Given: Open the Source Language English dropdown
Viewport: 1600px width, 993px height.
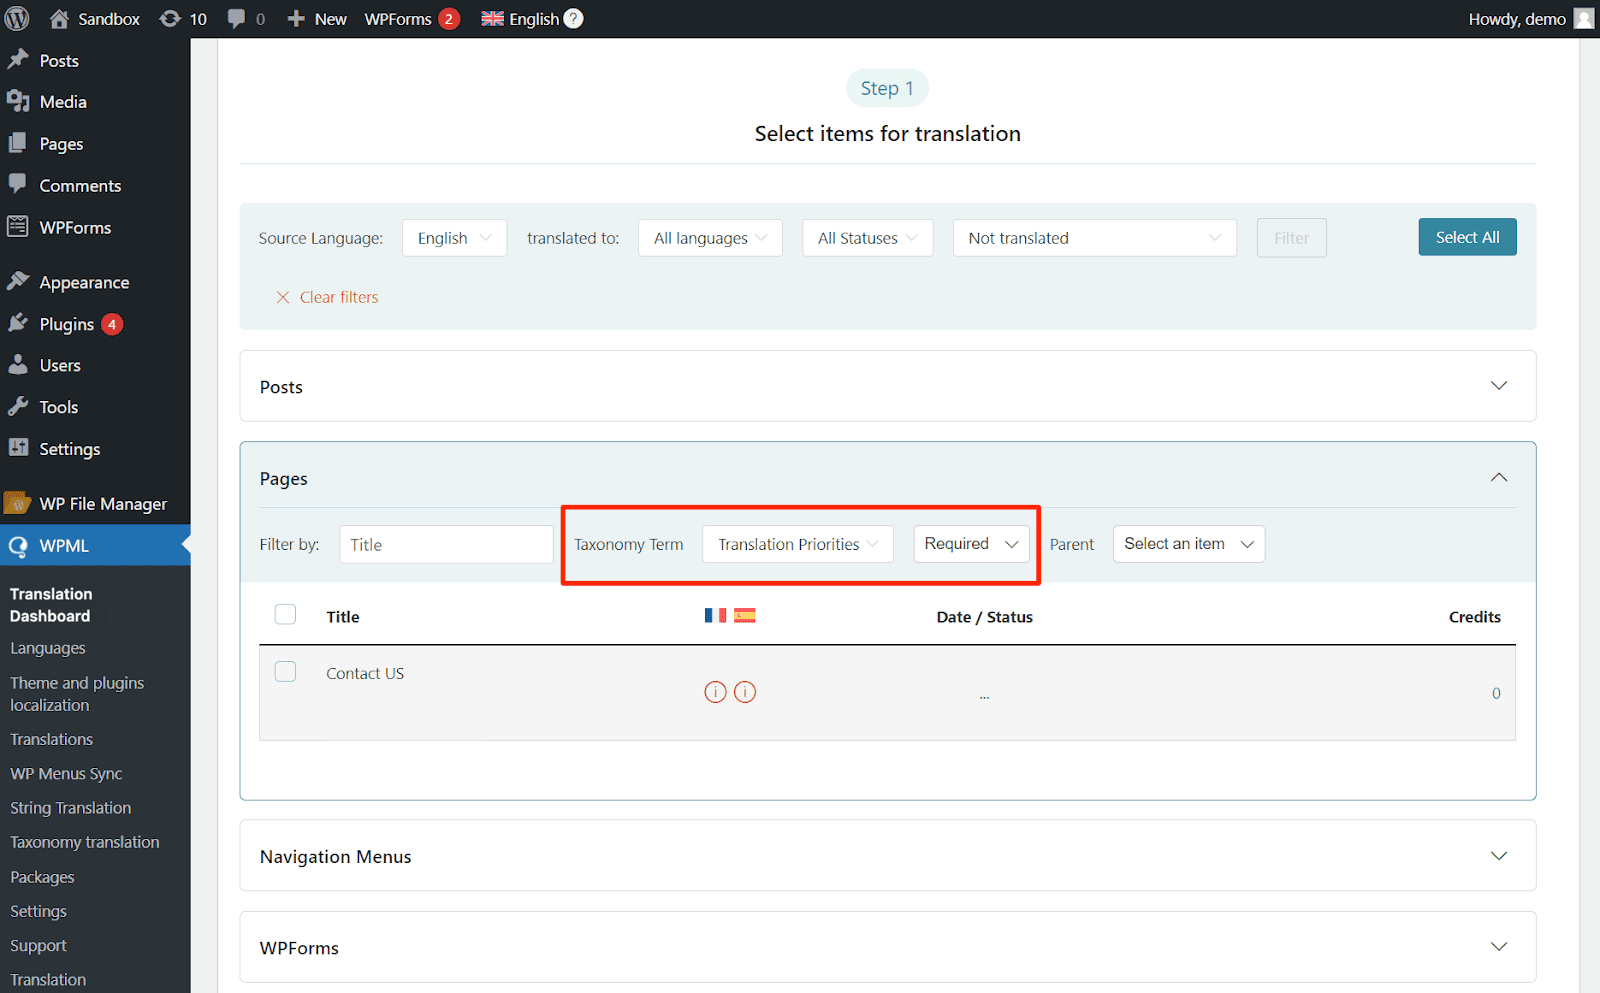Looking at the screenshot, I should pyautogui.click(x=454, y=238).
